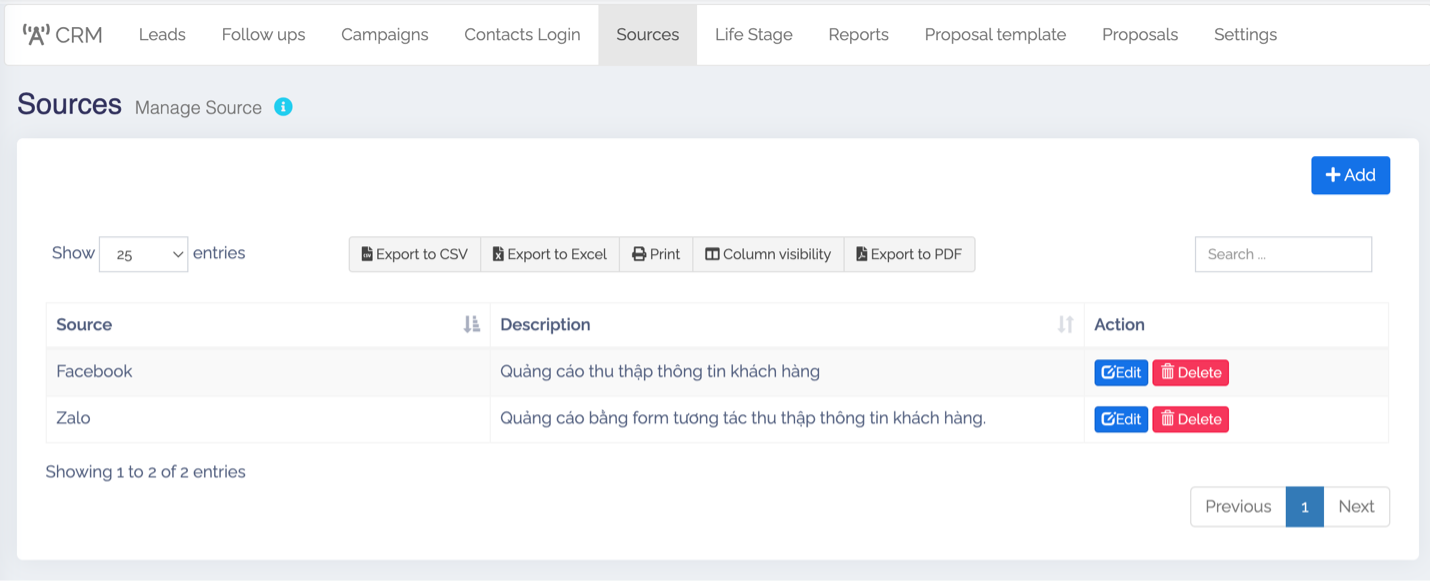Open the Show entries dropdown
The image size is (1430, 583).
coord(143,254)
